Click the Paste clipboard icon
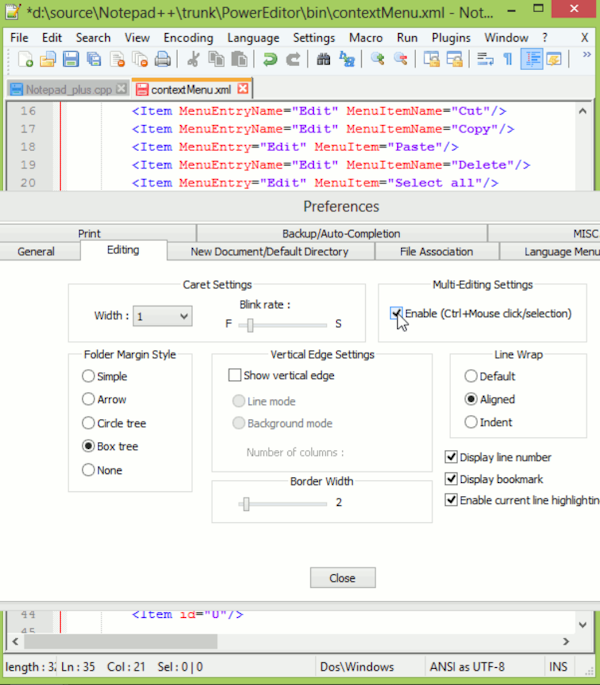Viewport: 600px width, 685px height. pos(239,59)
